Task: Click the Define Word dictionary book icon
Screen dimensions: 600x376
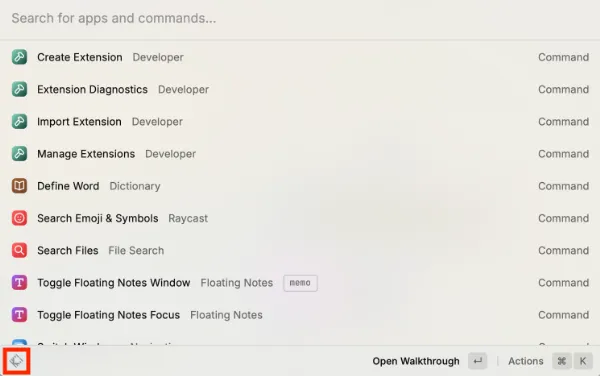Action: pyautogui.click(x=19, y=186)
